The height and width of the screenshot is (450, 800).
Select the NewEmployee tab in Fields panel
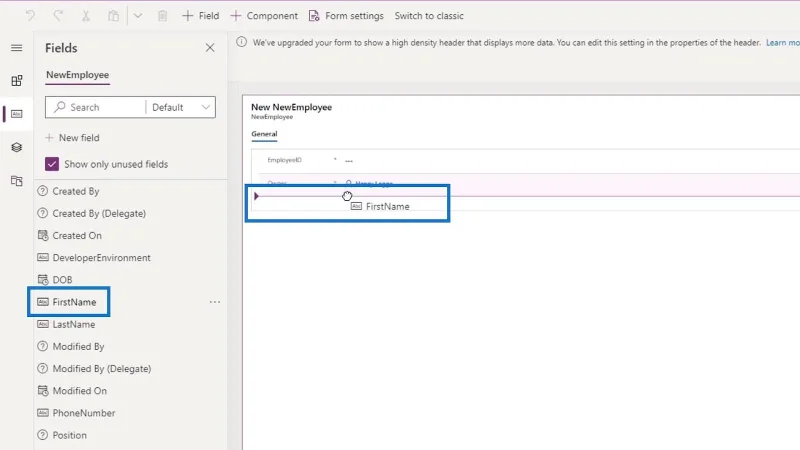pyautogui.click(x=78, y=75)
